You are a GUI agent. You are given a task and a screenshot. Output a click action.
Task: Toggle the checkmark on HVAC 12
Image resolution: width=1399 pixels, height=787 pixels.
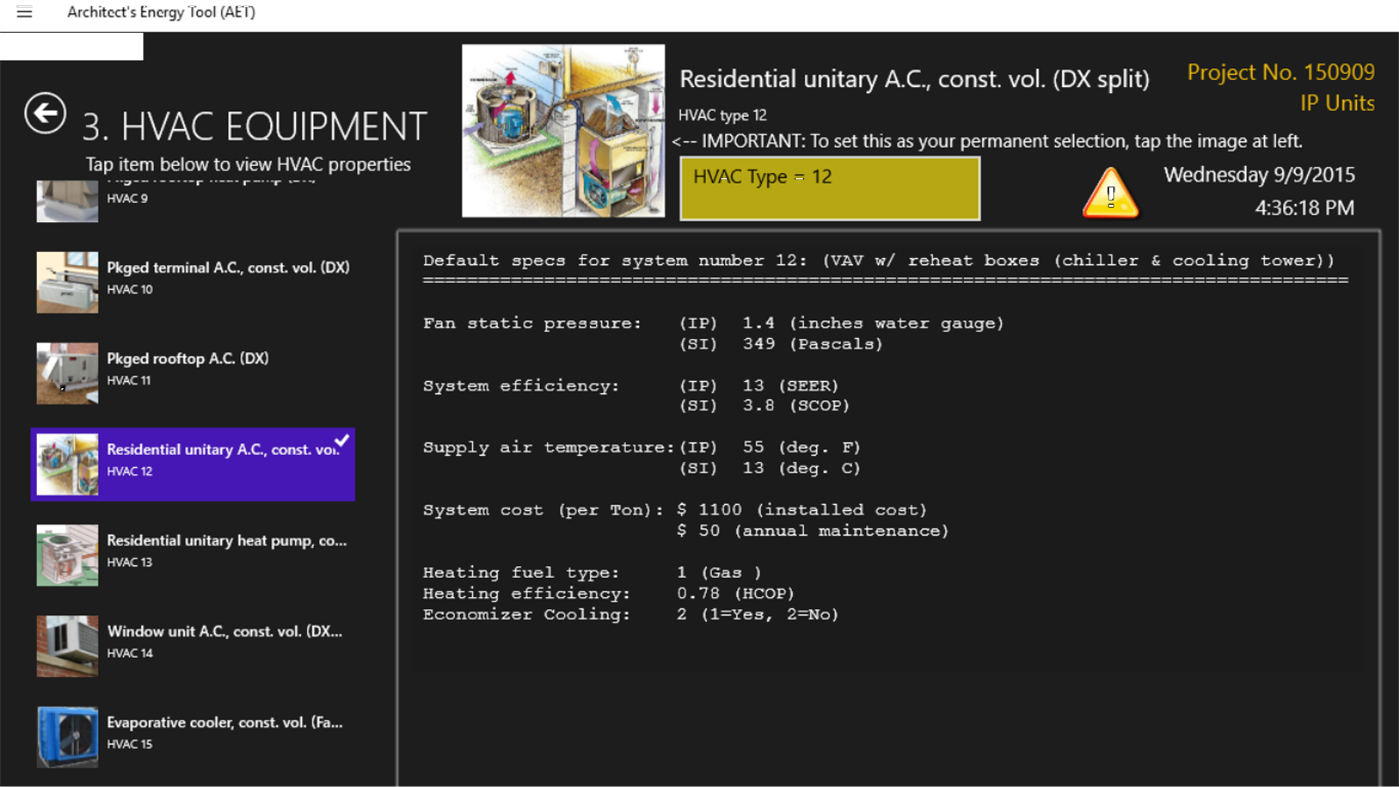(341, 438)
